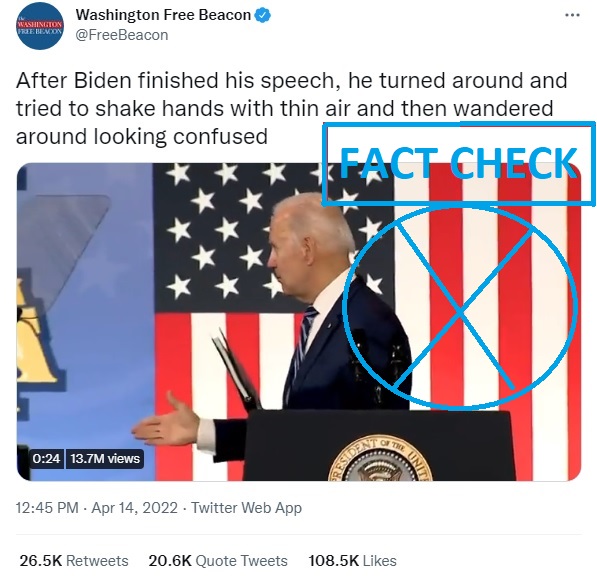Visit the @FreeBeacon handle link

coord(122,35)
